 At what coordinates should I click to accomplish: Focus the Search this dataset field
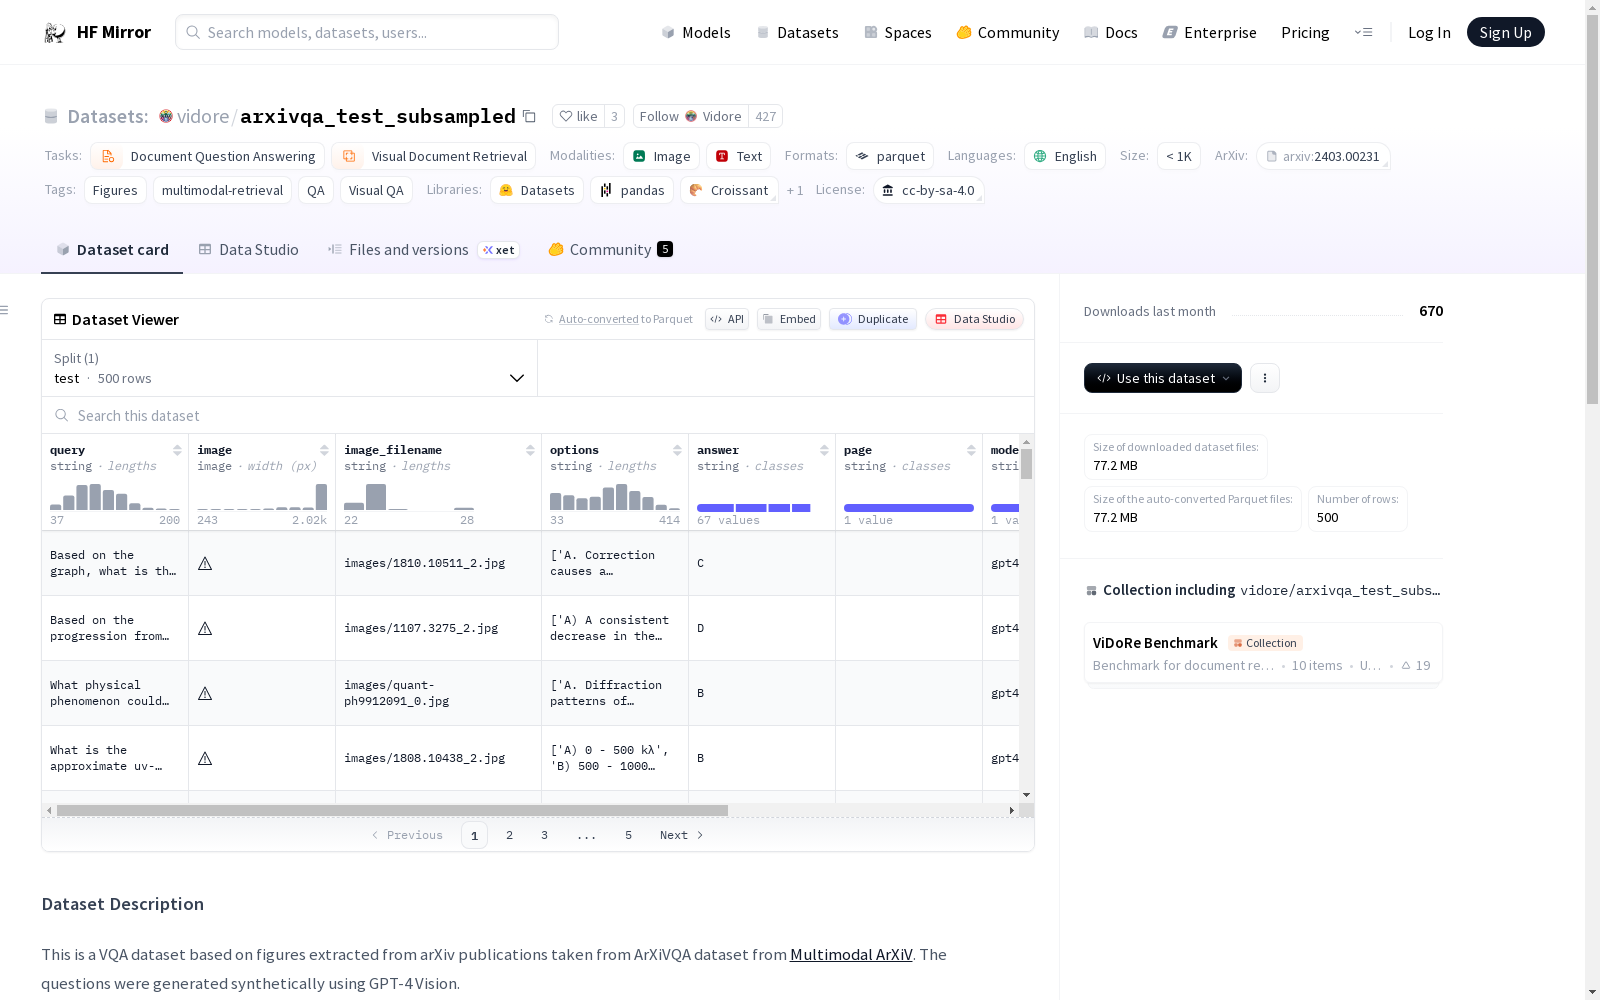(x=538, y=416)
